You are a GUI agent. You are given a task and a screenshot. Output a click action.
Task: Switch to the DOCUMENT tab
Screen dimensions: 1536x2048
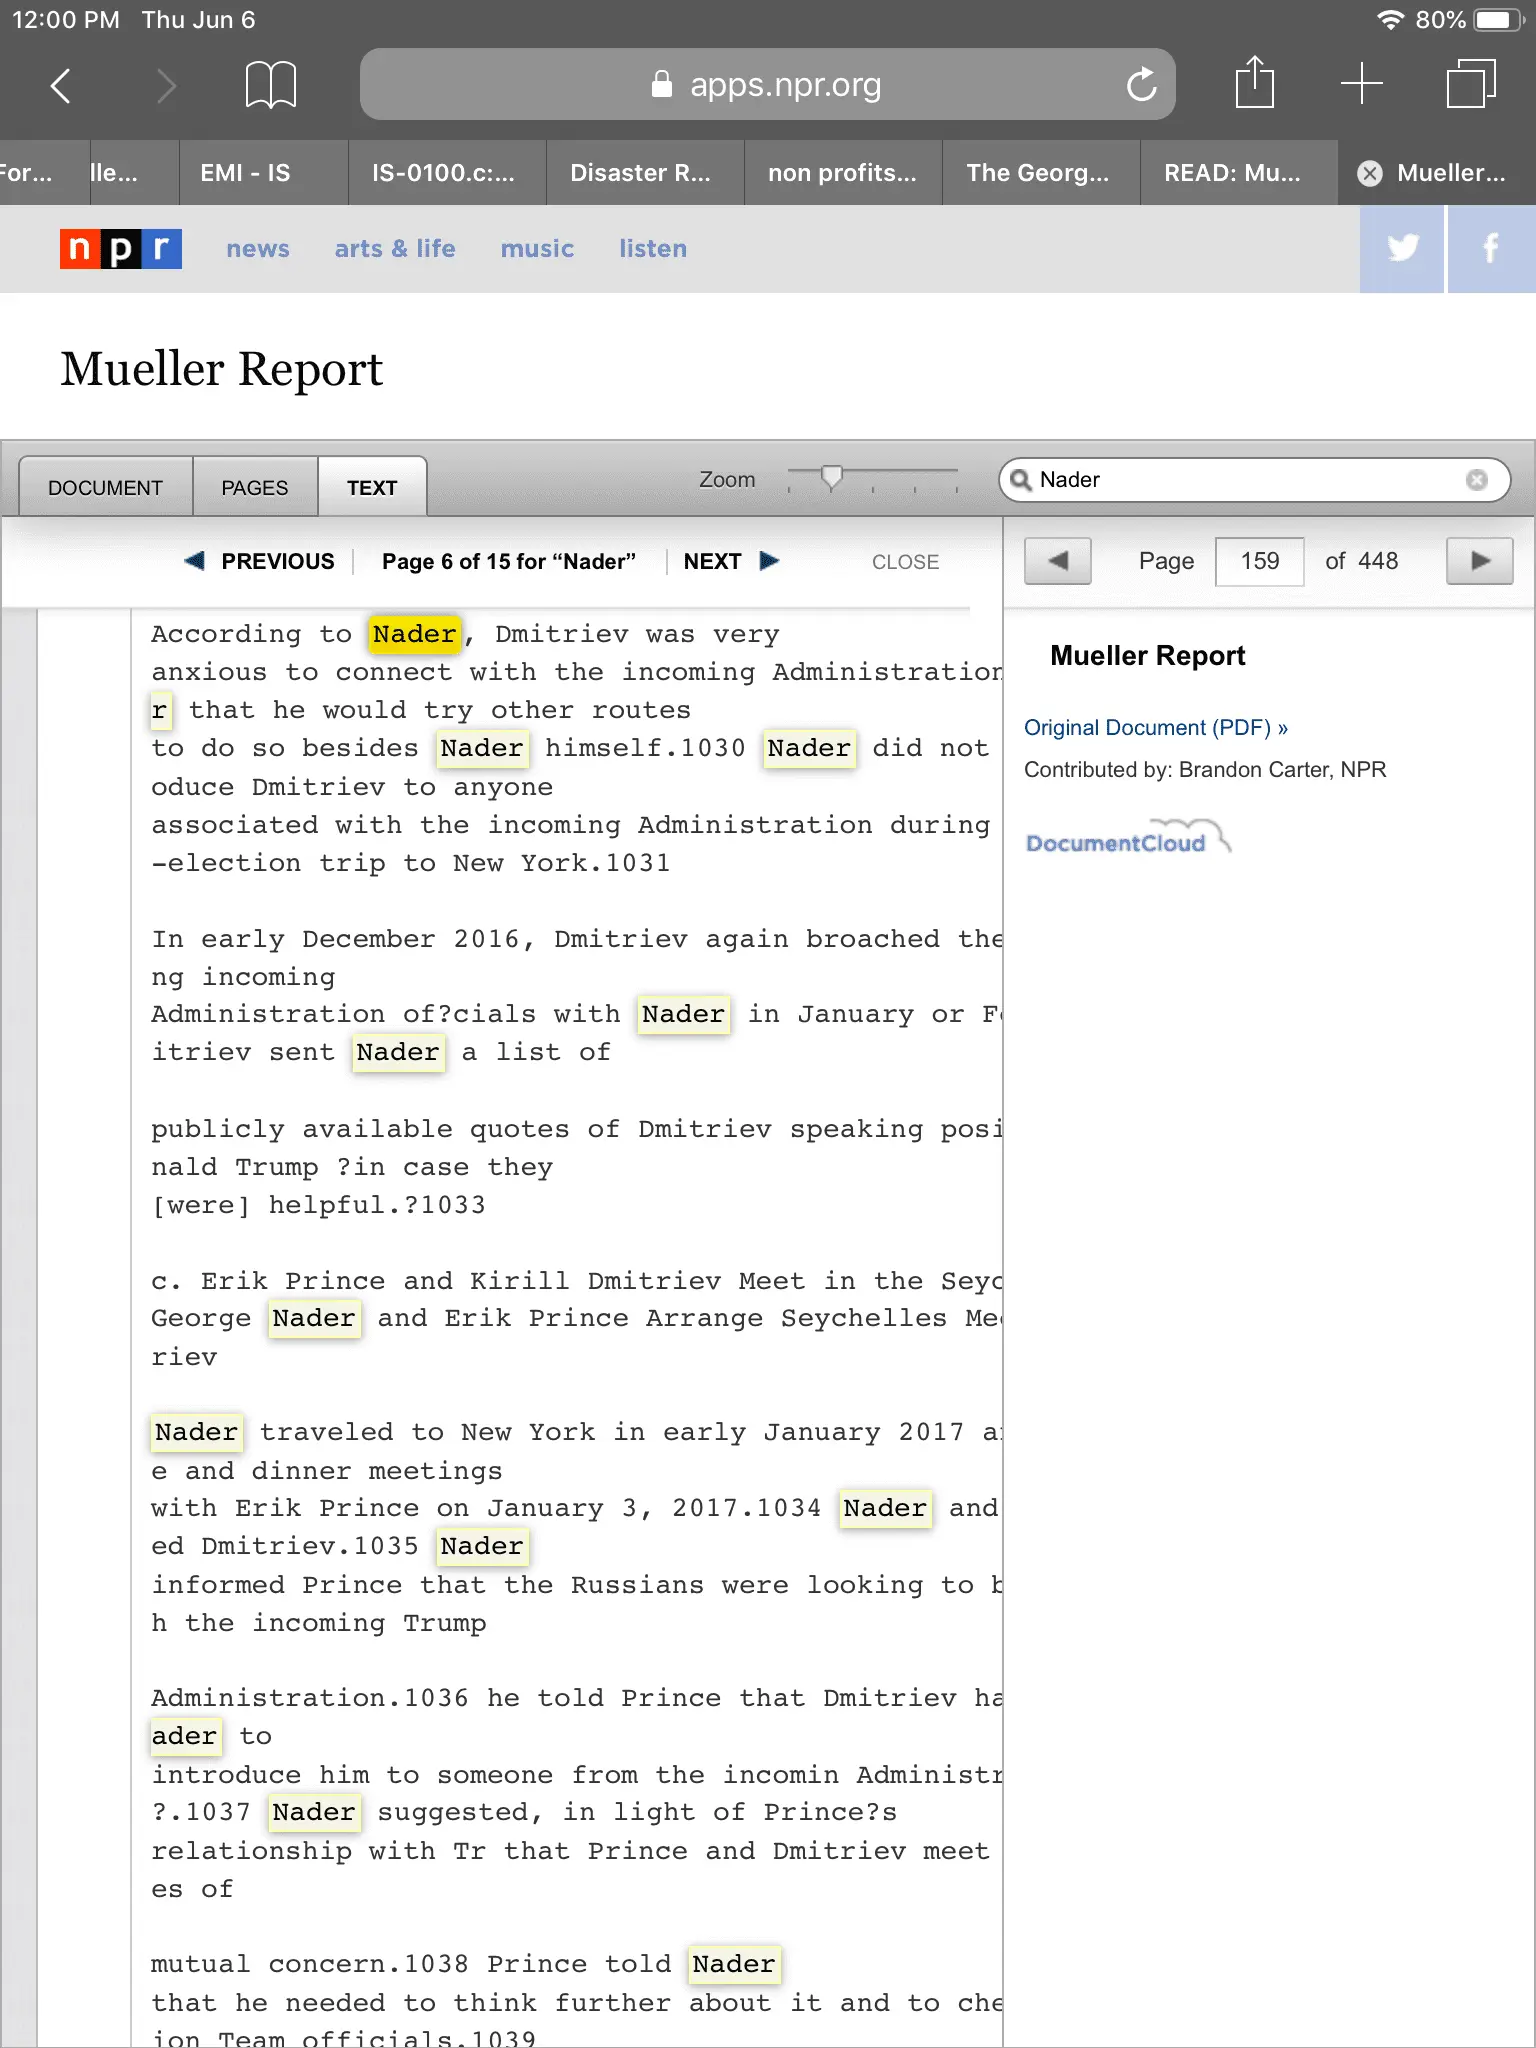click(x=105, y=488)
